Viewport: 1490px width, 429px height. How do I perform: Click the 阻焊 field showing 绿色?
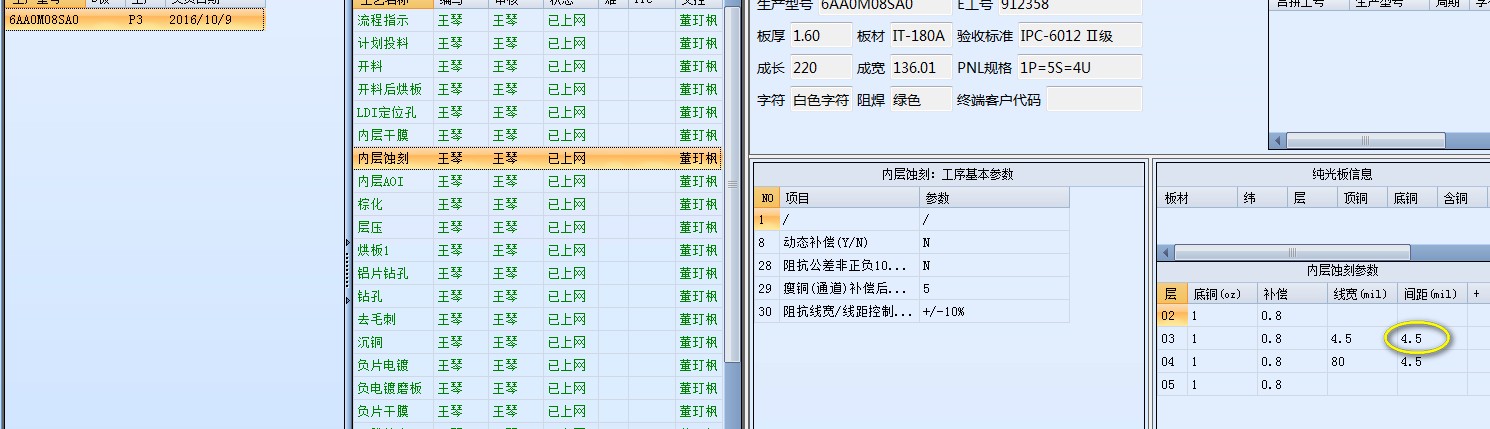tap(919, 100)
